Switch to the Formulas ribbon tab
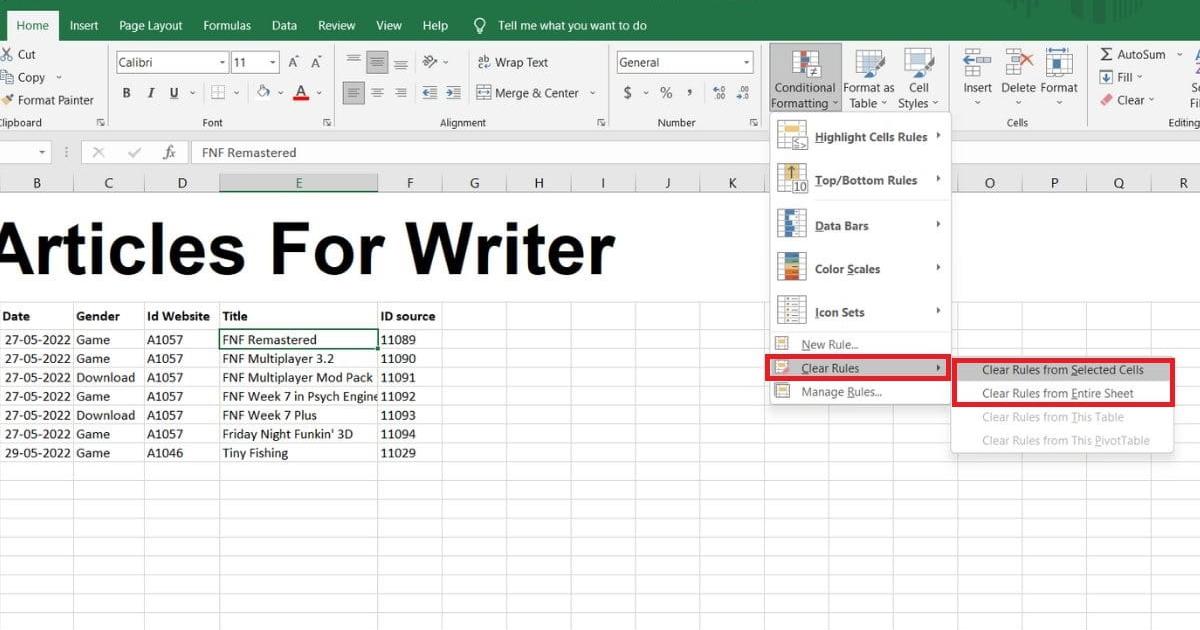 point(227,25)
